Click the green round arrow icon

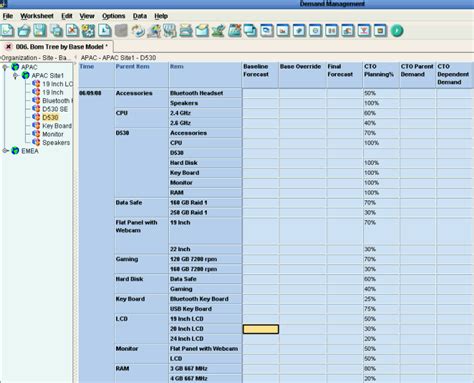tap(397, 31)
